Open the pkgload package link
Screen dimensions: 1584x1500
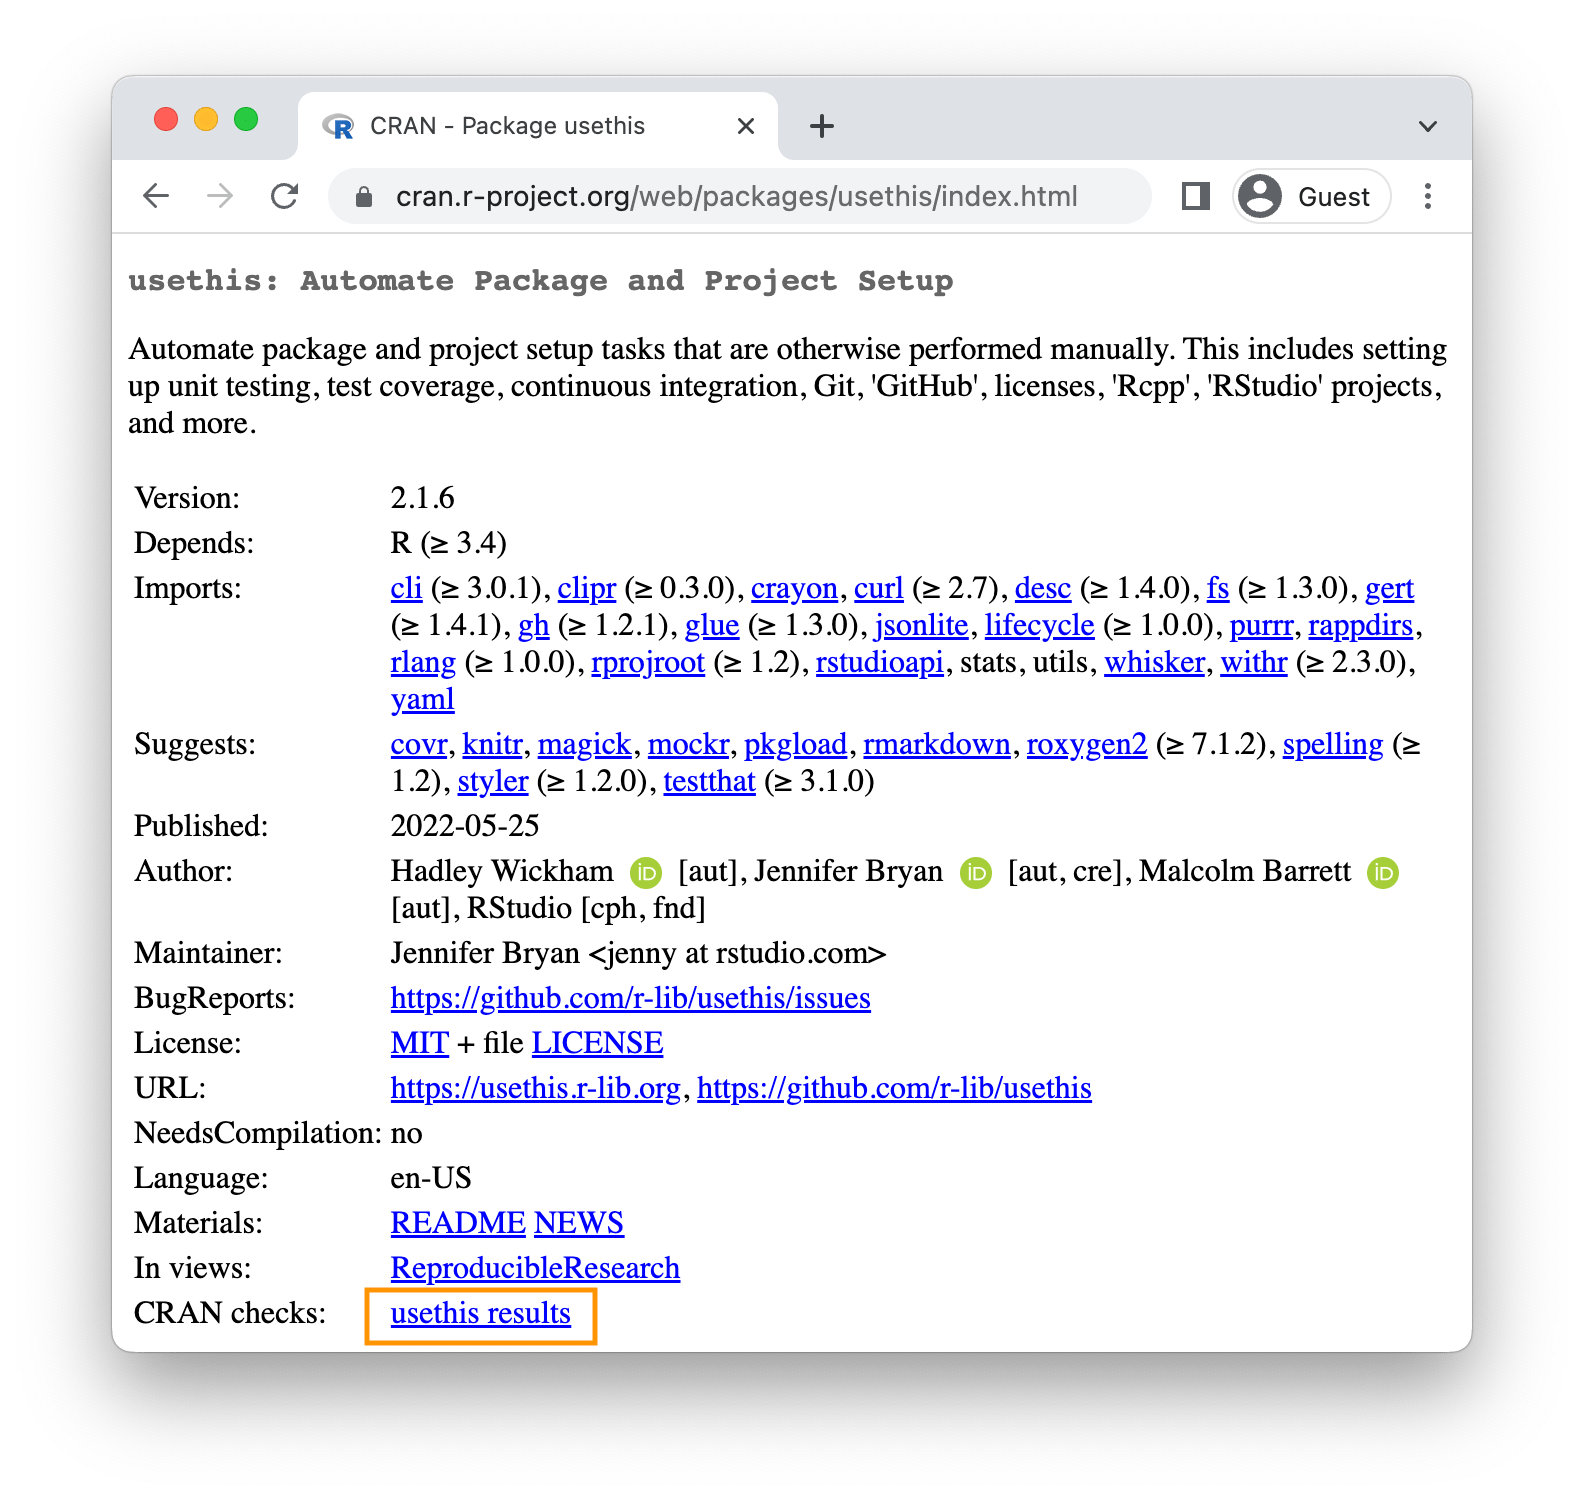796,744
